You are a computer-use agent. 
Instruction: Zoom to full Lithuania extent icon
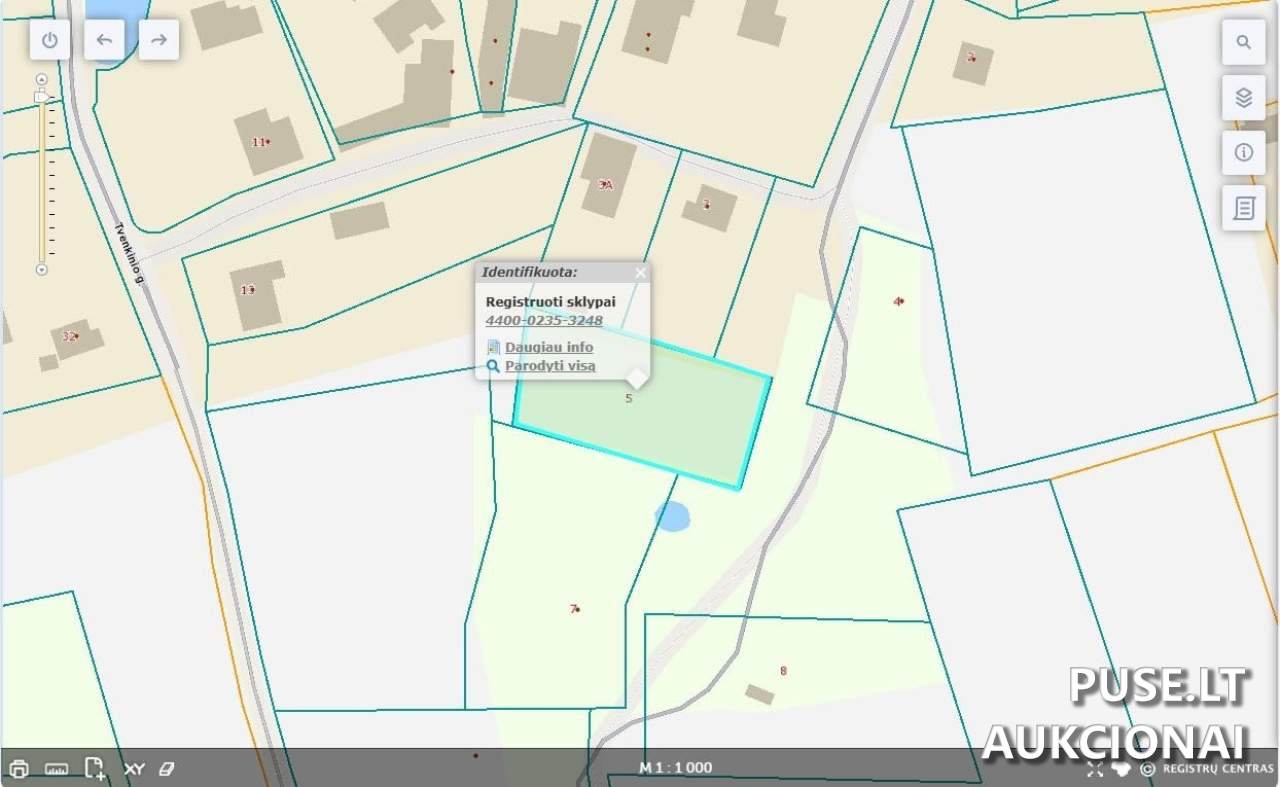click(x=1121, y=769)
